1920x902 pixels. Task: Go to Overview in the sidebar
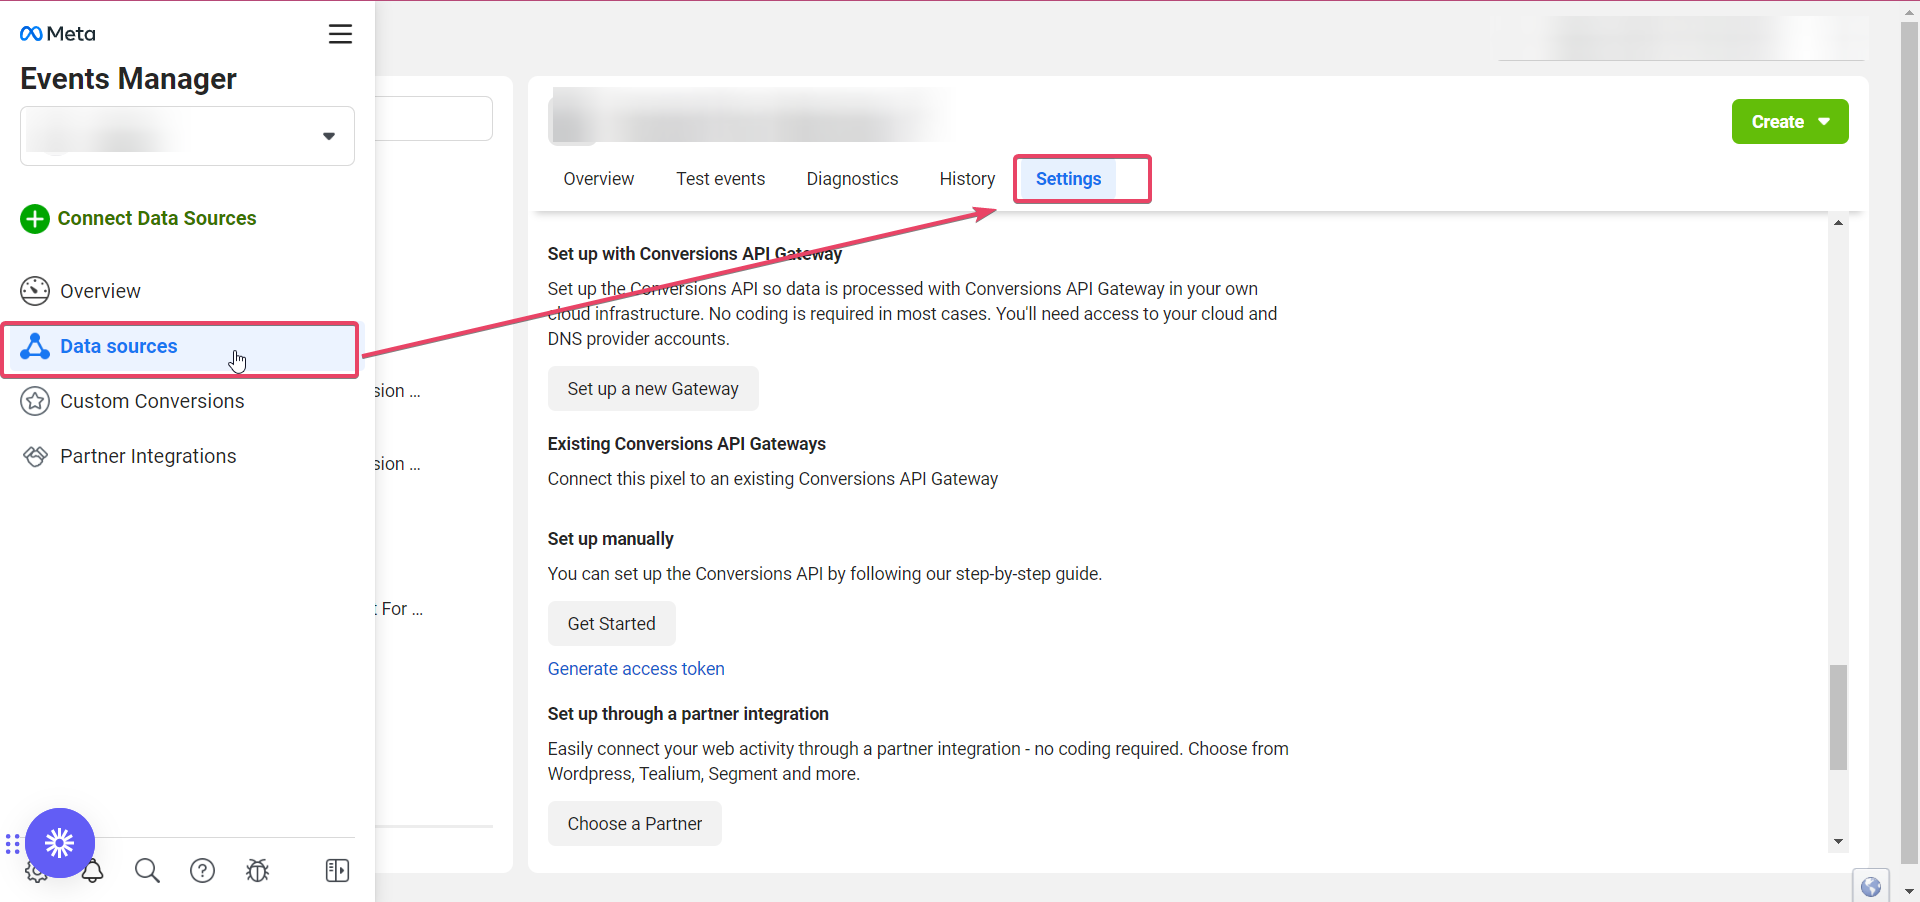pos(100,291)
